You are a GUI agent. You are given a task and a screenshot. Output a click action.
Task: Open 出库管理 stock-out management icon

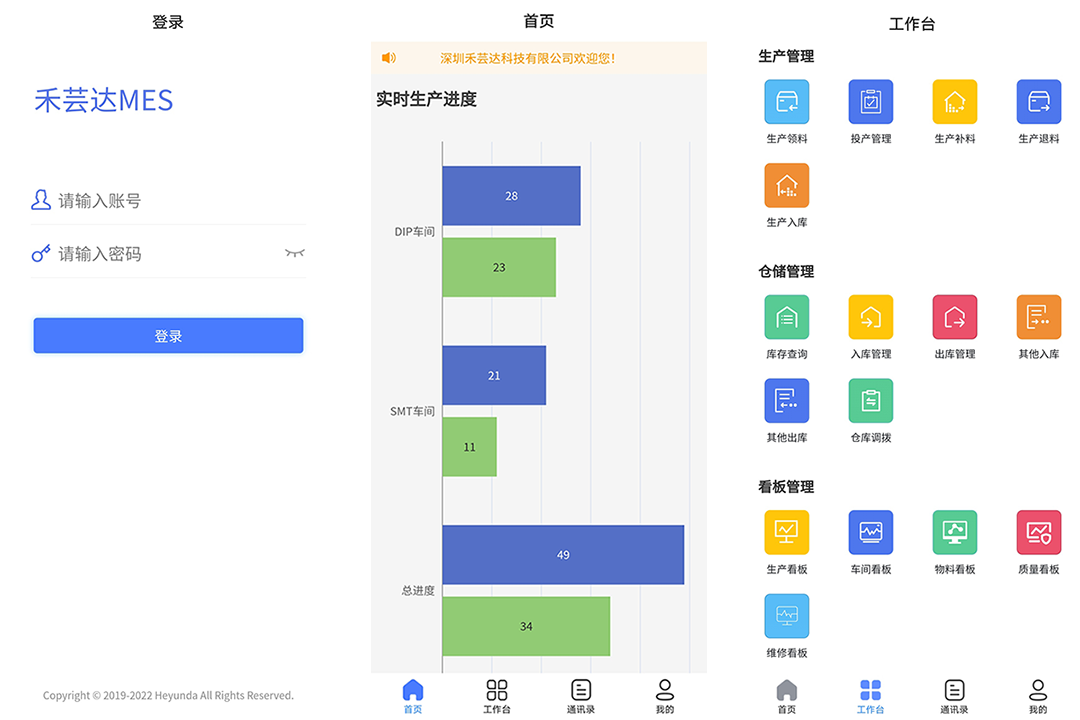point(955,317)
